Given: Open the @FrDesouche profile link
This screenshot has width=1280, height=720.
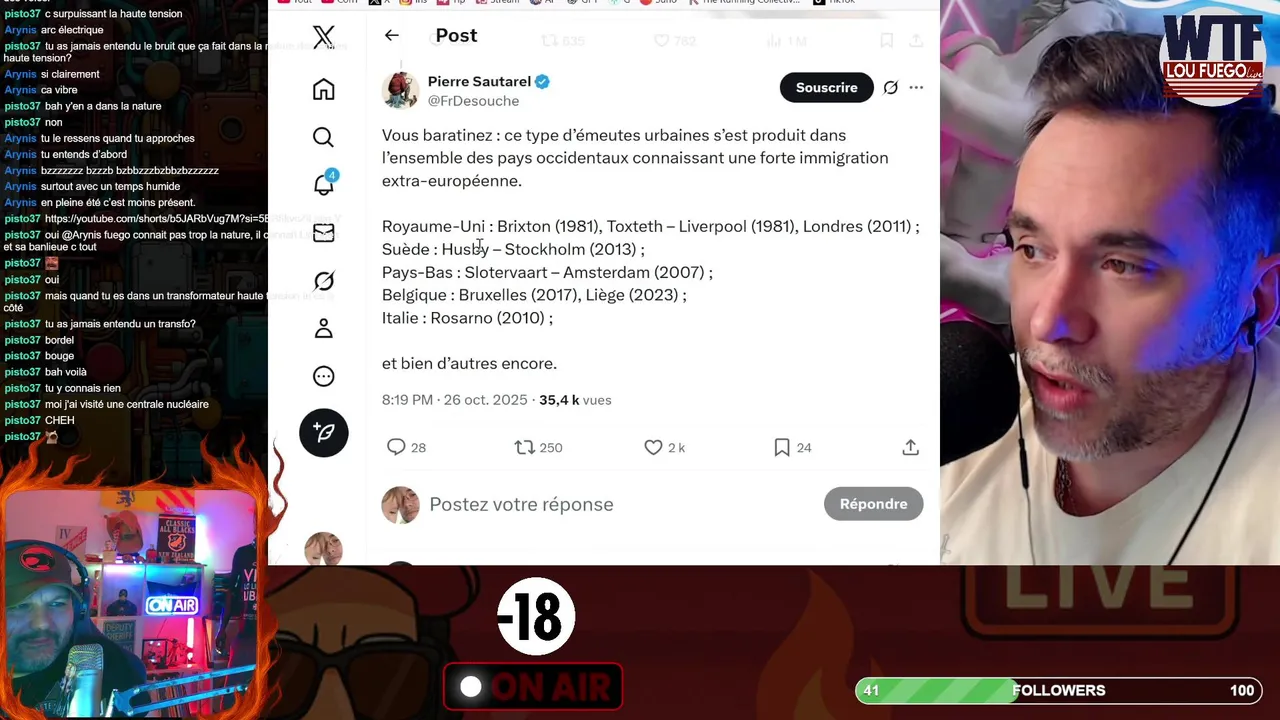Looking at the screenshot, I should pyautogui.click(x=473, y=101).
